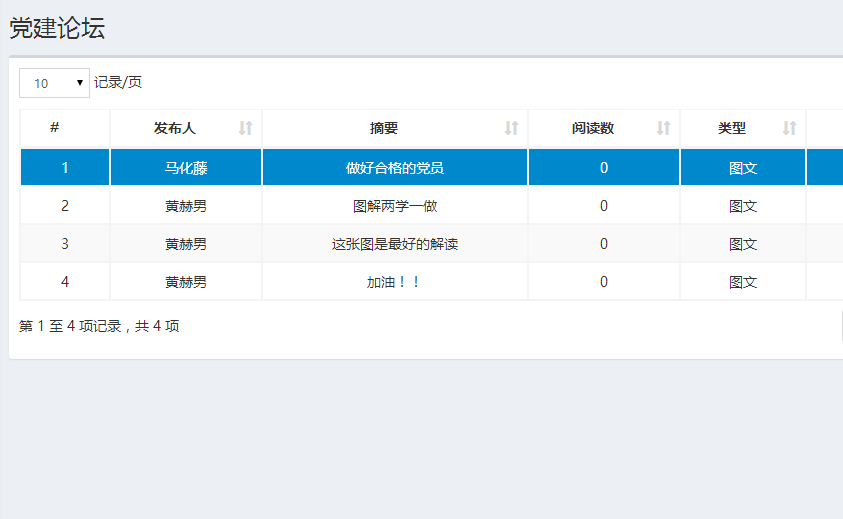Viewport: 843px width, 519px height.
Task: Select the 图解两学一做 row entry
Action: [x=394, y=206]
